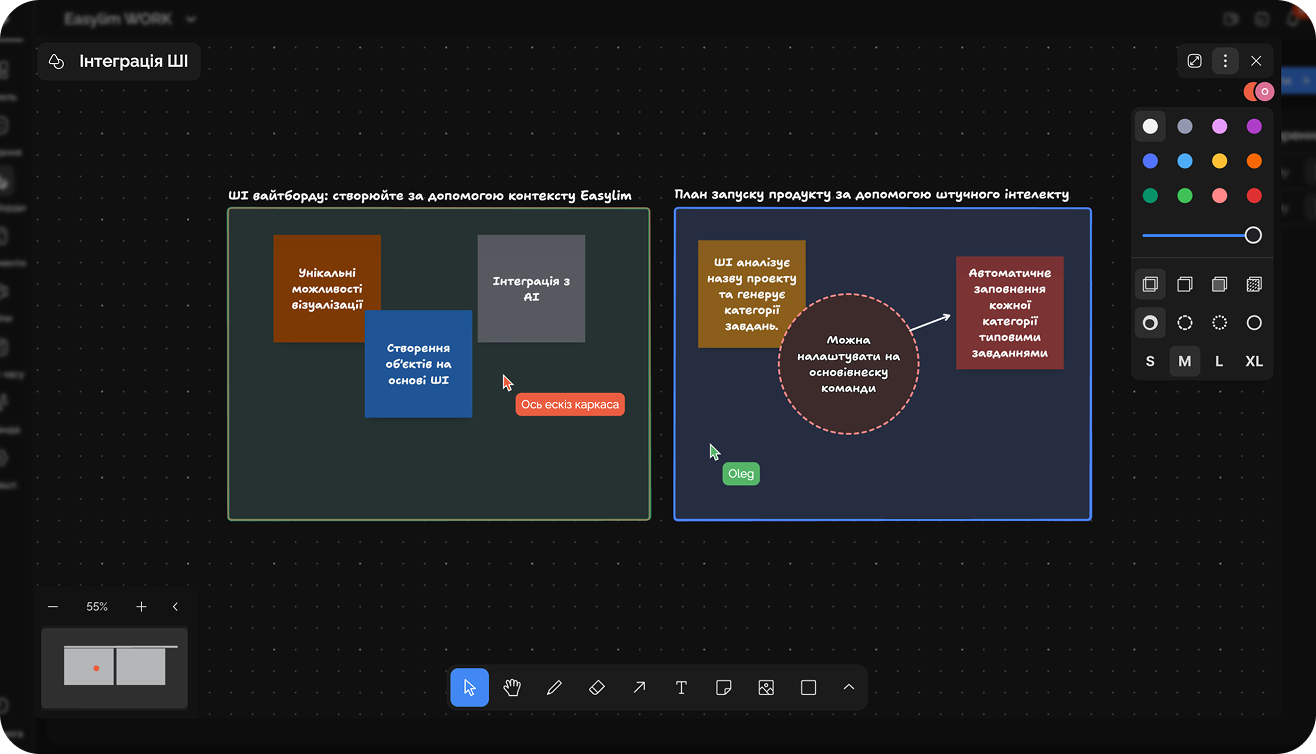The image size is (1316, 754).
Task: Click the minimap thumbnail preview
Action: 114,667
